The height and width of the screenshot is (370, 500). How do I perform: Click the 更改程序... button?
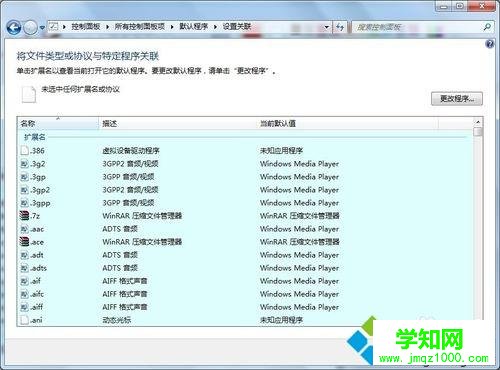[457, 99]
